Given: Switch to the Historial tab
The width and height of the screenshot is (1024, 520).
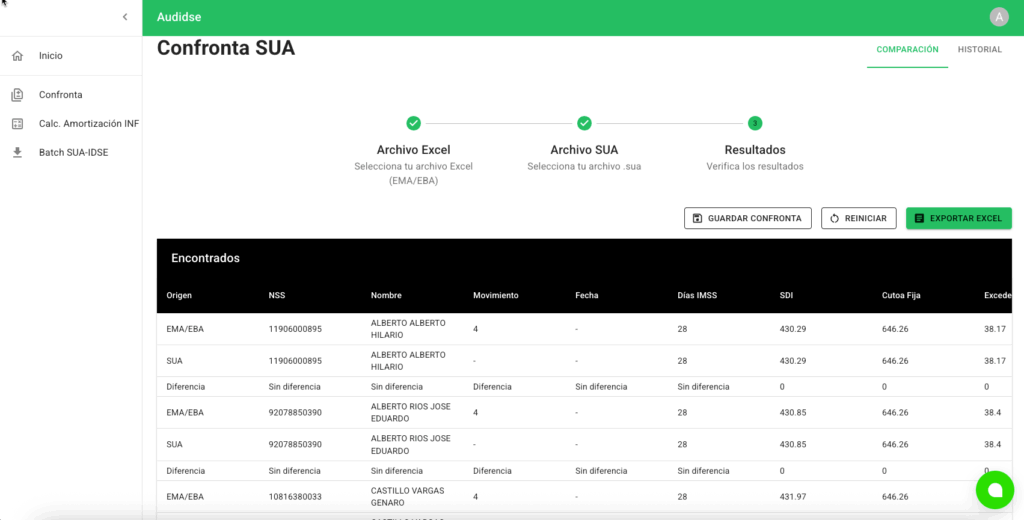Looking at the screenshot, I should point(980,50).
